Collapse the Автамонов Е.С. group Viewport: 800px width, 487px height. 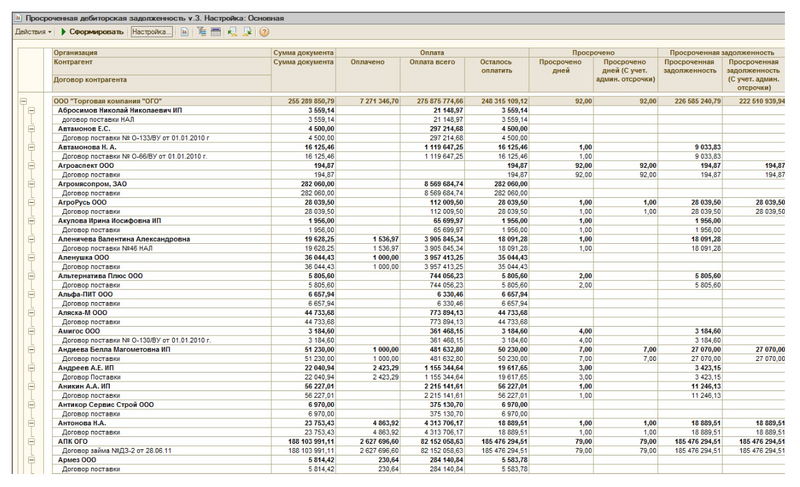tap(32, 129)
